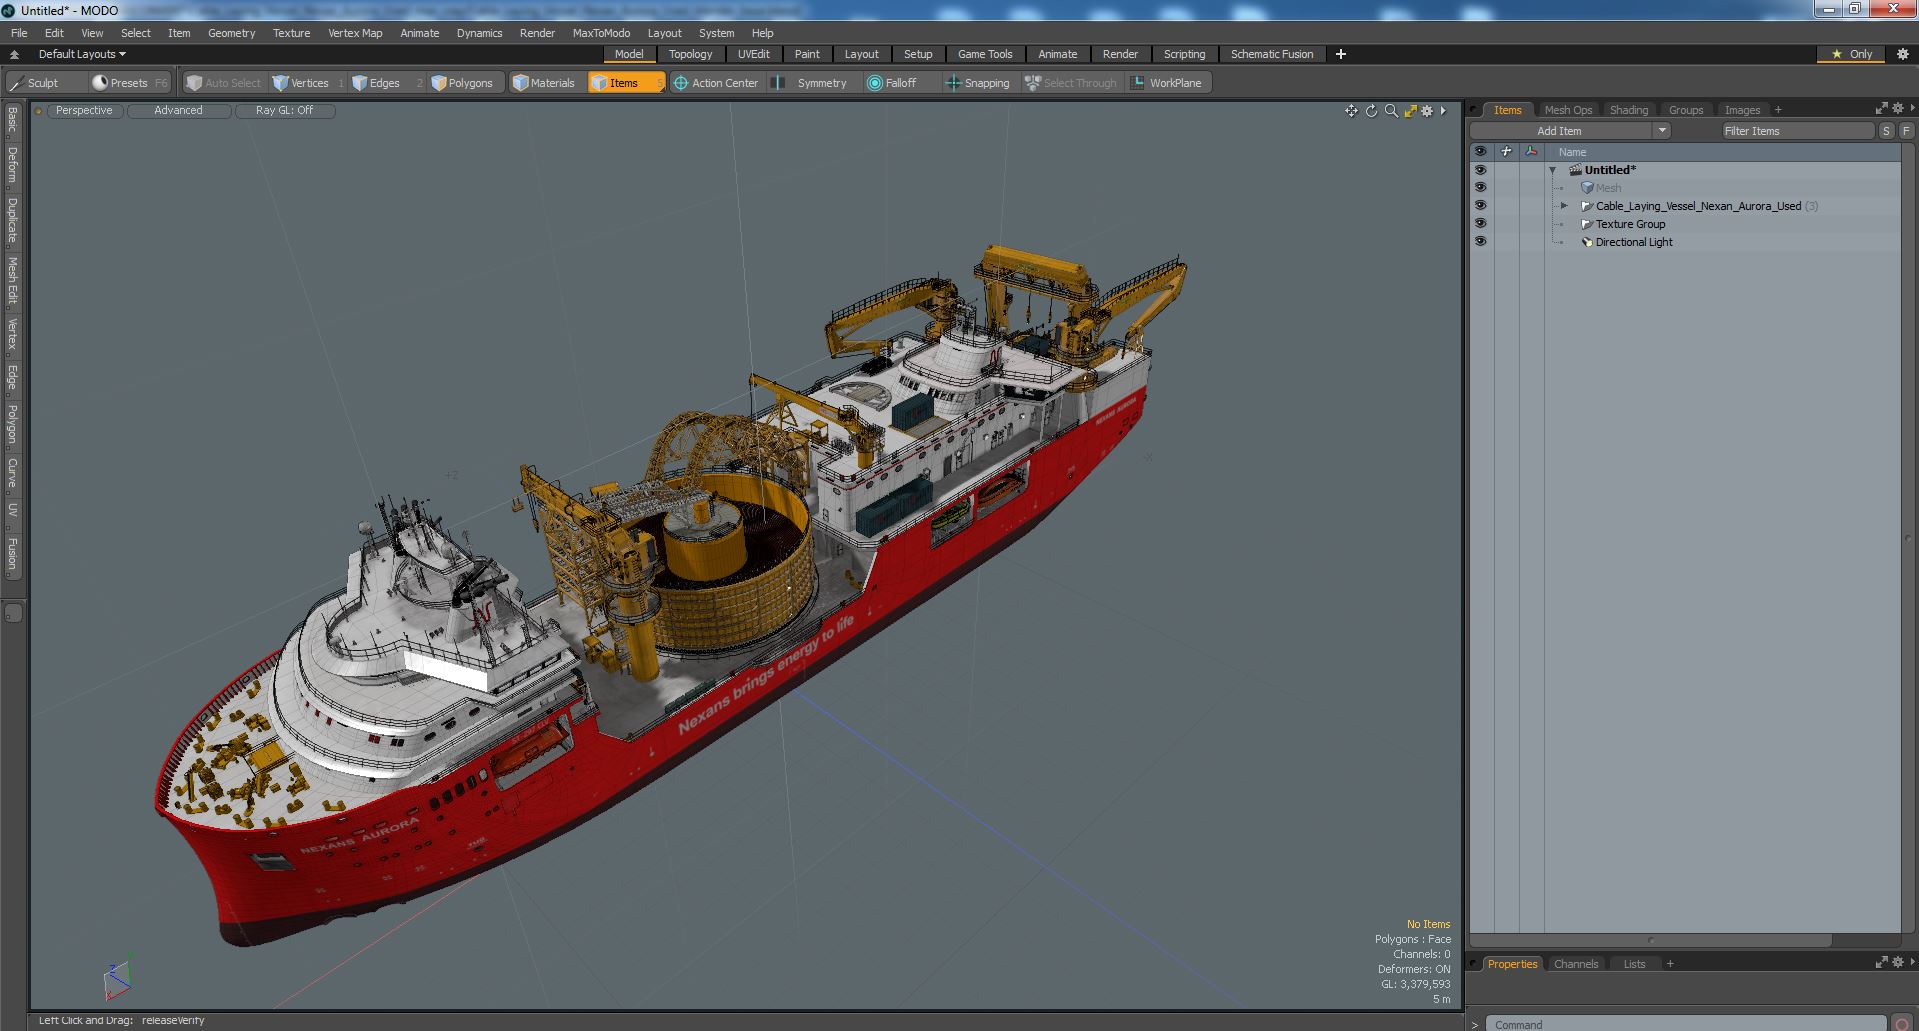Open the MaxToModo menu
Image resolution: width=1919 pixels, height=1031 pixels.
pos(601,33)
